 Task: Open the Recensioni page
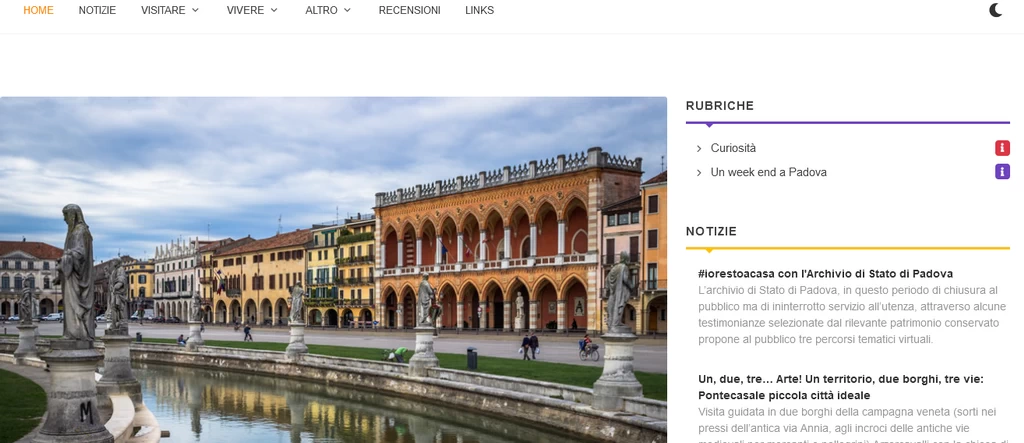(409, 10)
